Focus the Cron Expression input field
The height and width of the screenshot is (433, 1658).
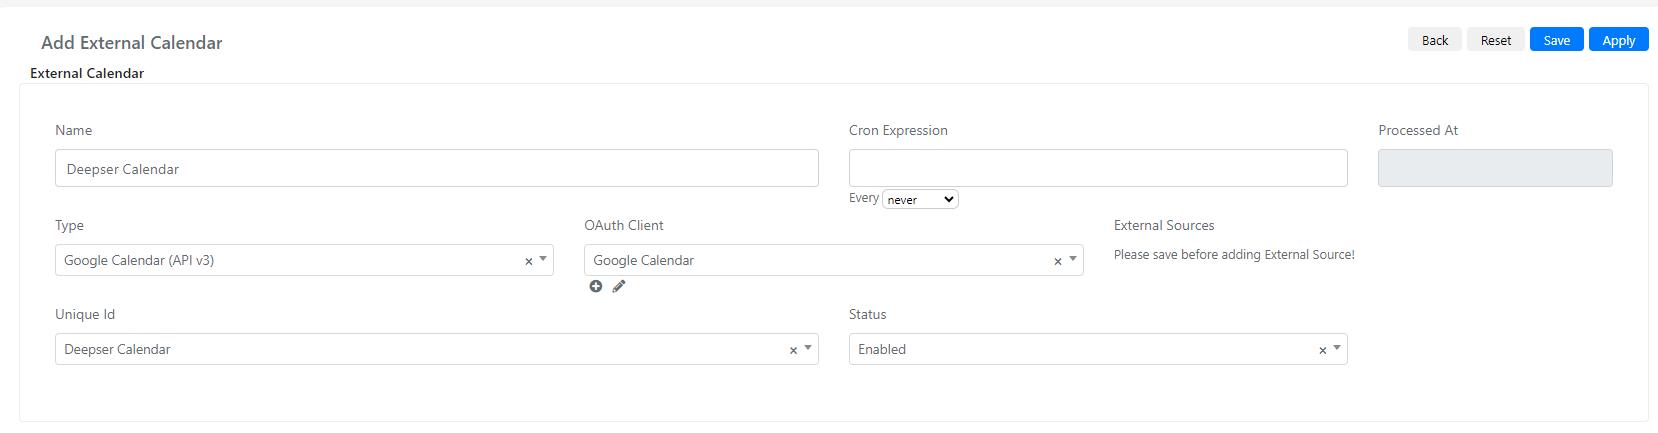(x=1098, y=168)
